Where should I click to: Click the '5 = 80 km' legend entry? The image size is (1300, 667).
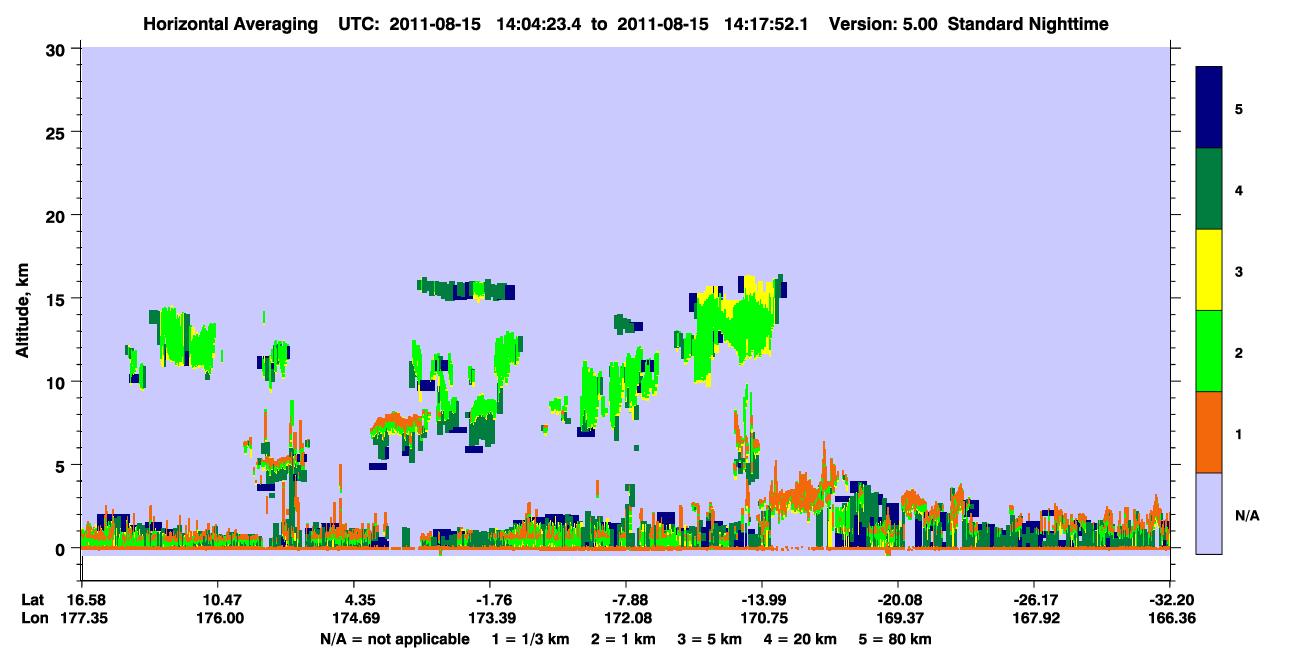tap(894, 639)
